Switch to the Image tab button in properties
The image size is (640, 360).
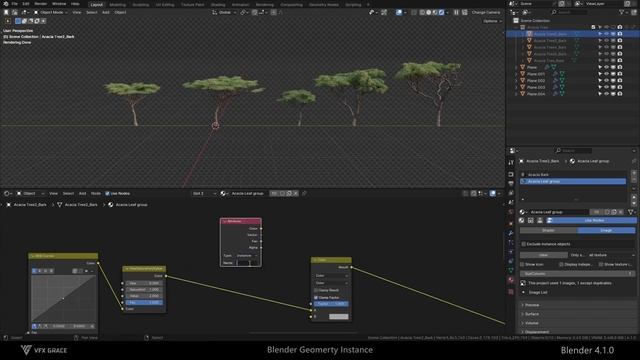pyautogui.click(x=606, y=231)
